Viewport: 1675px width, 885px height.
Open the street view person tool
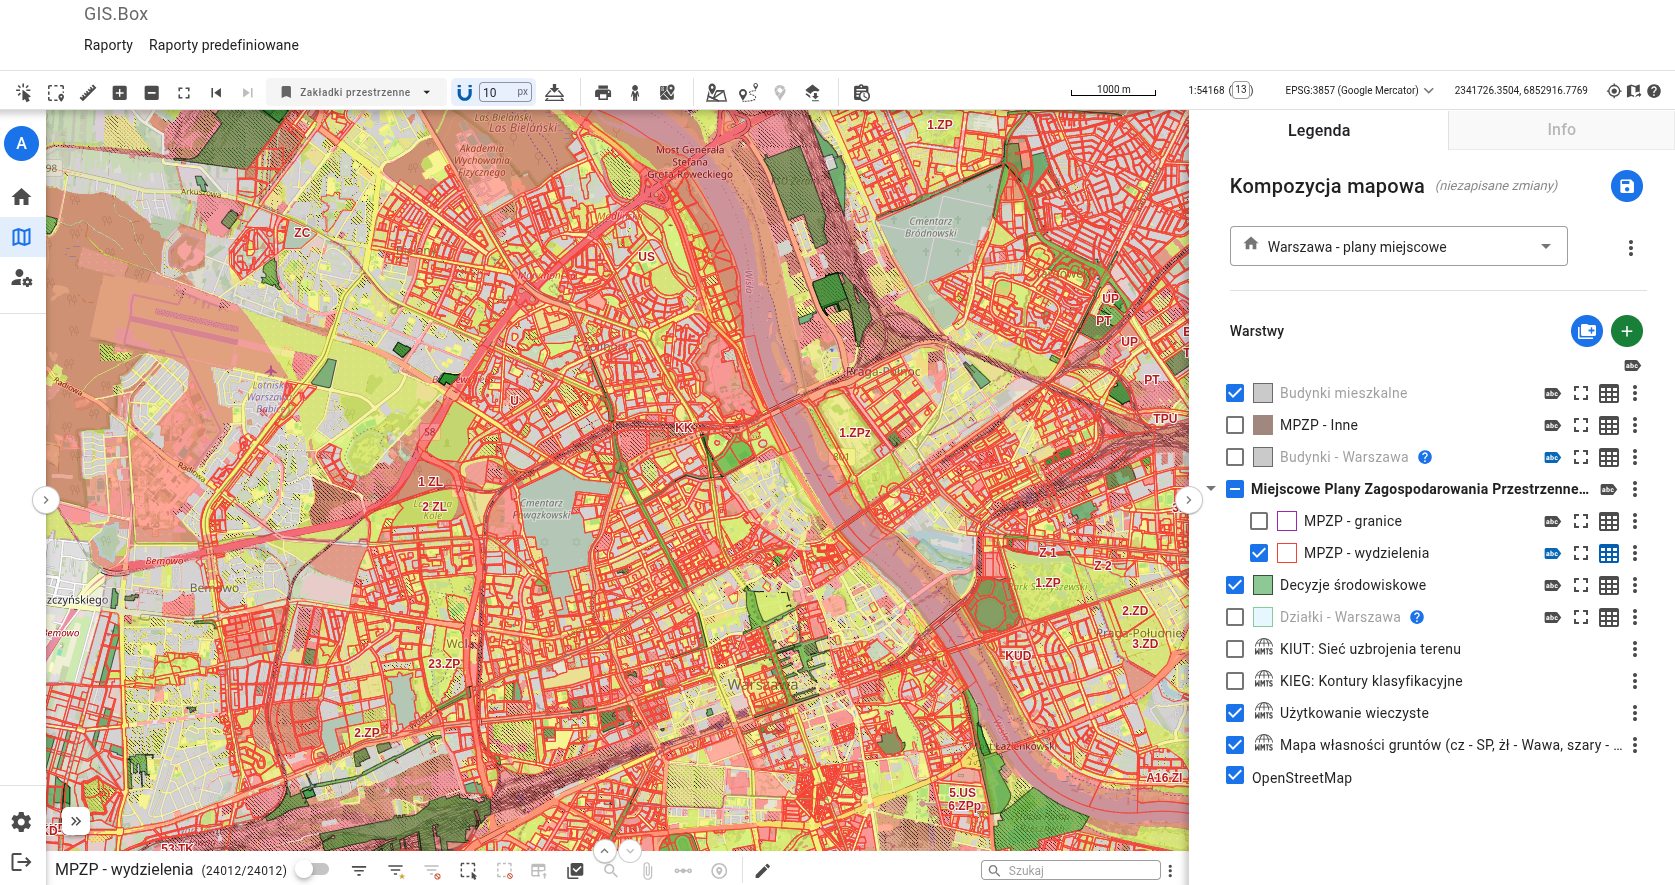click(x=635, y=93)
